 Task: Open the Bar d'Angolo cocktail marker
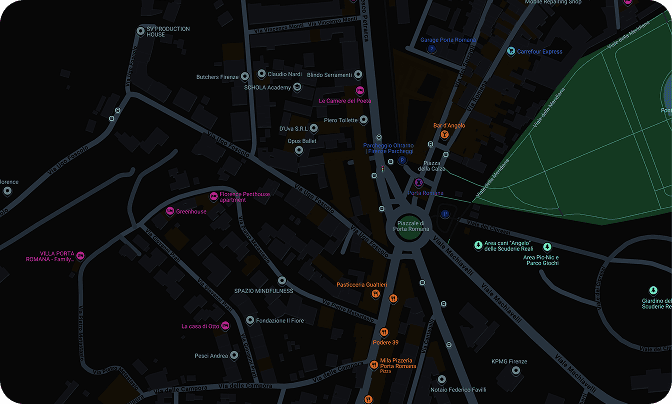(x=444, y=135)
